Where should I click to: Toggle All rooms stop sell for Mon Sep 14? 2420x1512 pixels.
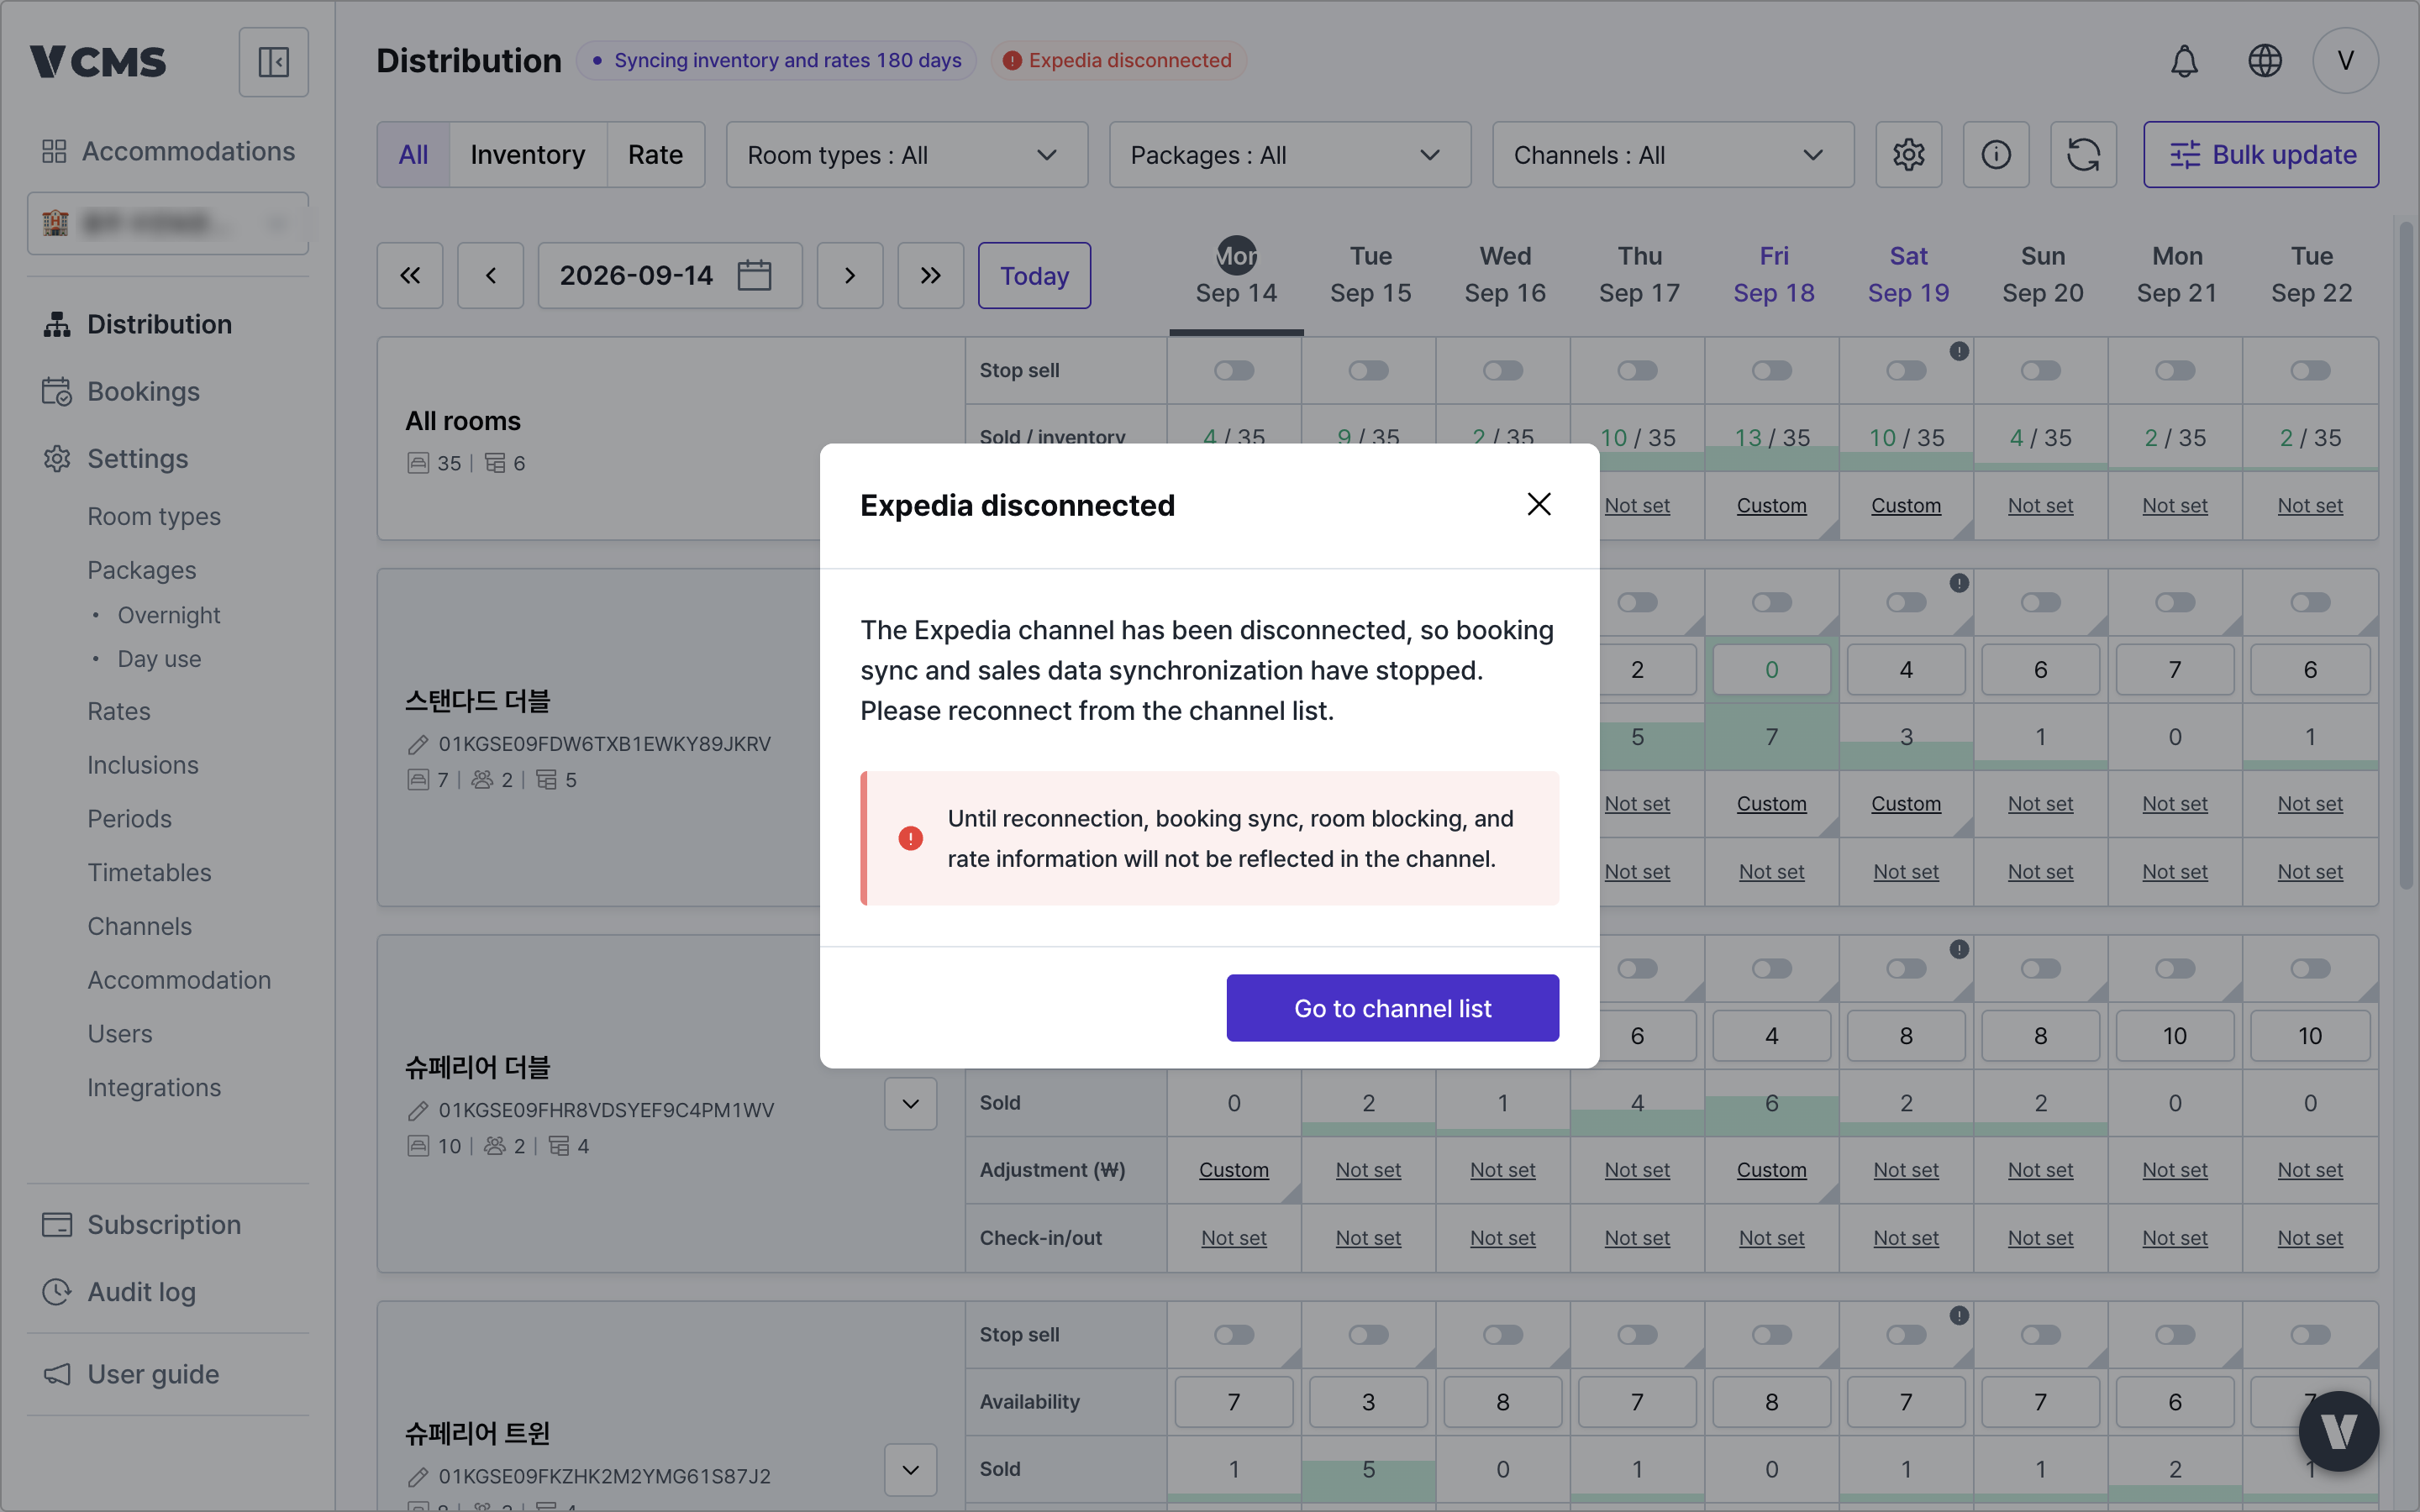coord(1234,371)
